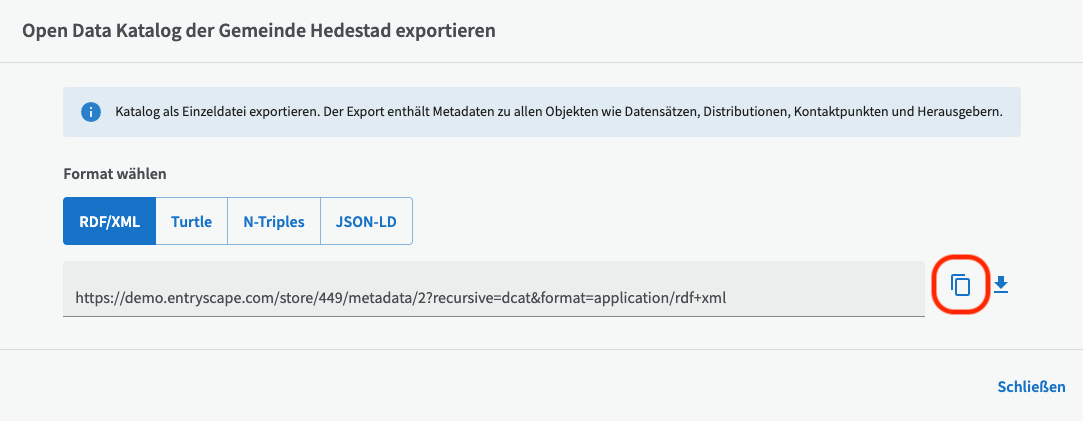Focus the demo.entryscape.com link field

coord(493,297)
